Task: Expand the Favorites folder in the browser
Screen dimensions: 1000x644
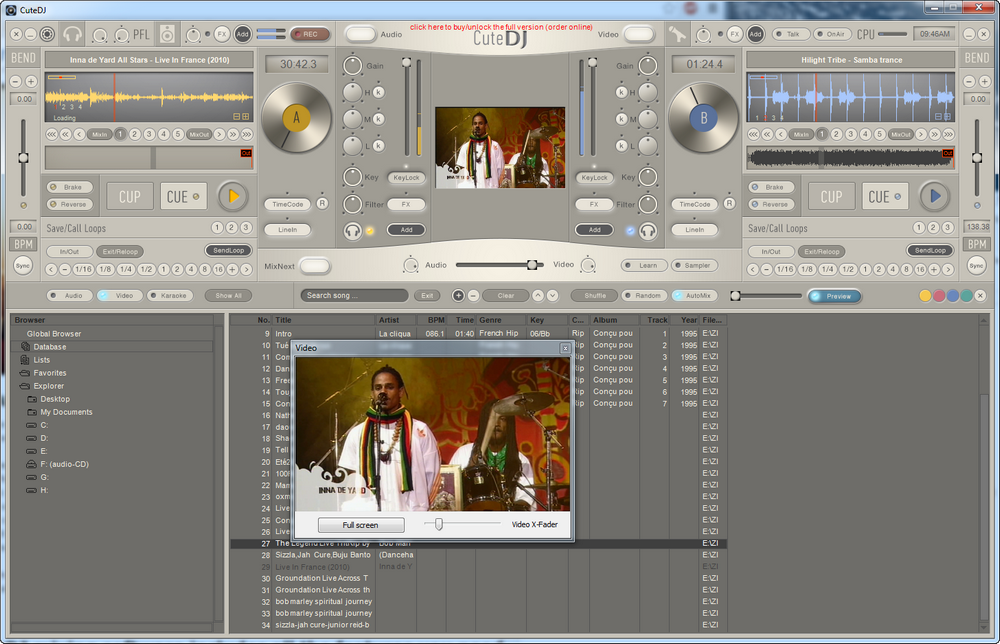Action: click(25, 373)
